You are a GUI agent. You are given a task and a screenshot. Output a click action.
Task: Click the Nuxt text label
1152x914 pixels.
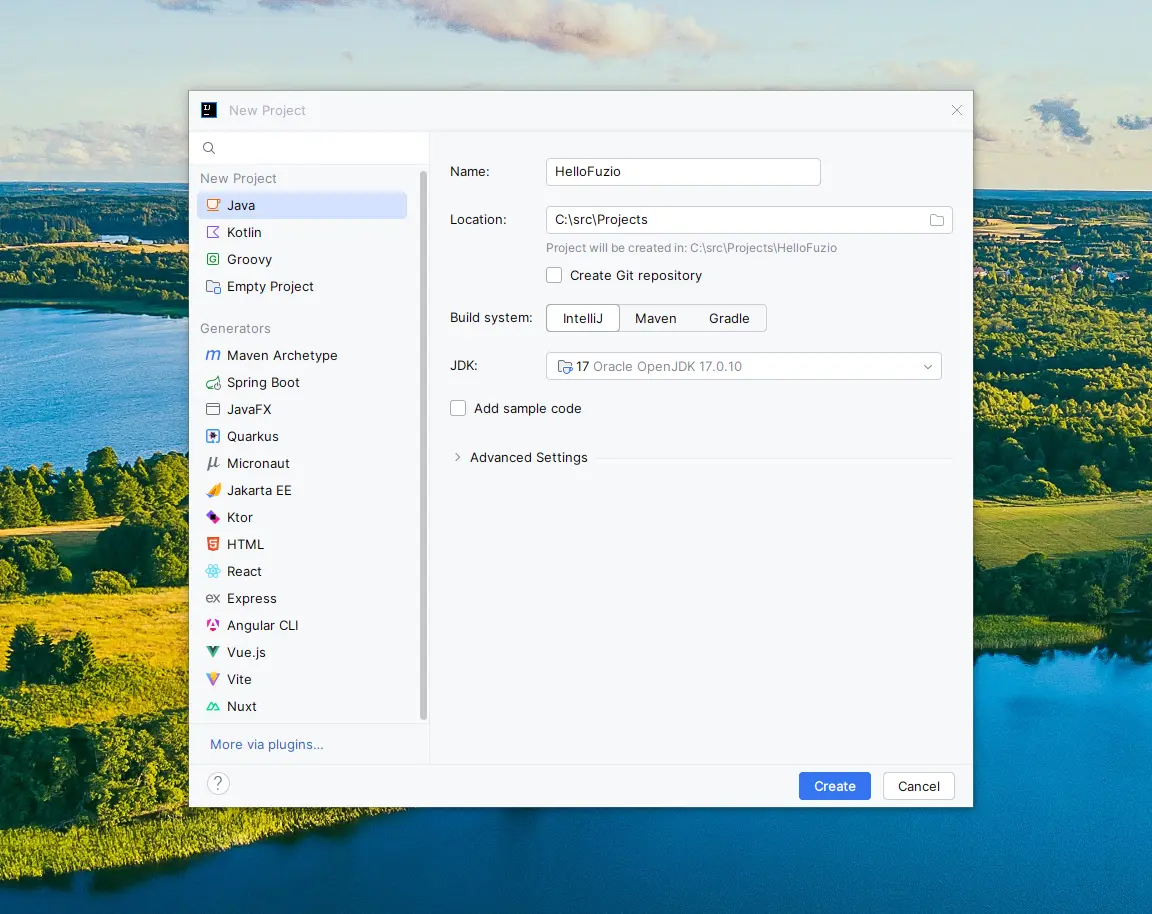pos(242,707)
